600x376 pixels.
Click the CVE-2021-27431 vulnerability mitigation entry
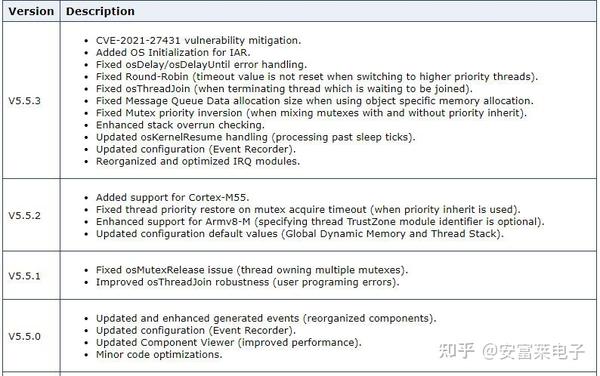[198, 40]
